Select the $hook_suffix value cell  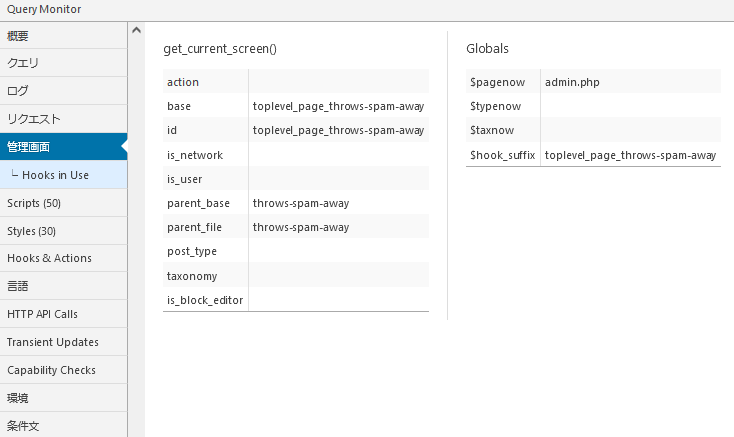click(x=630, y=155)
